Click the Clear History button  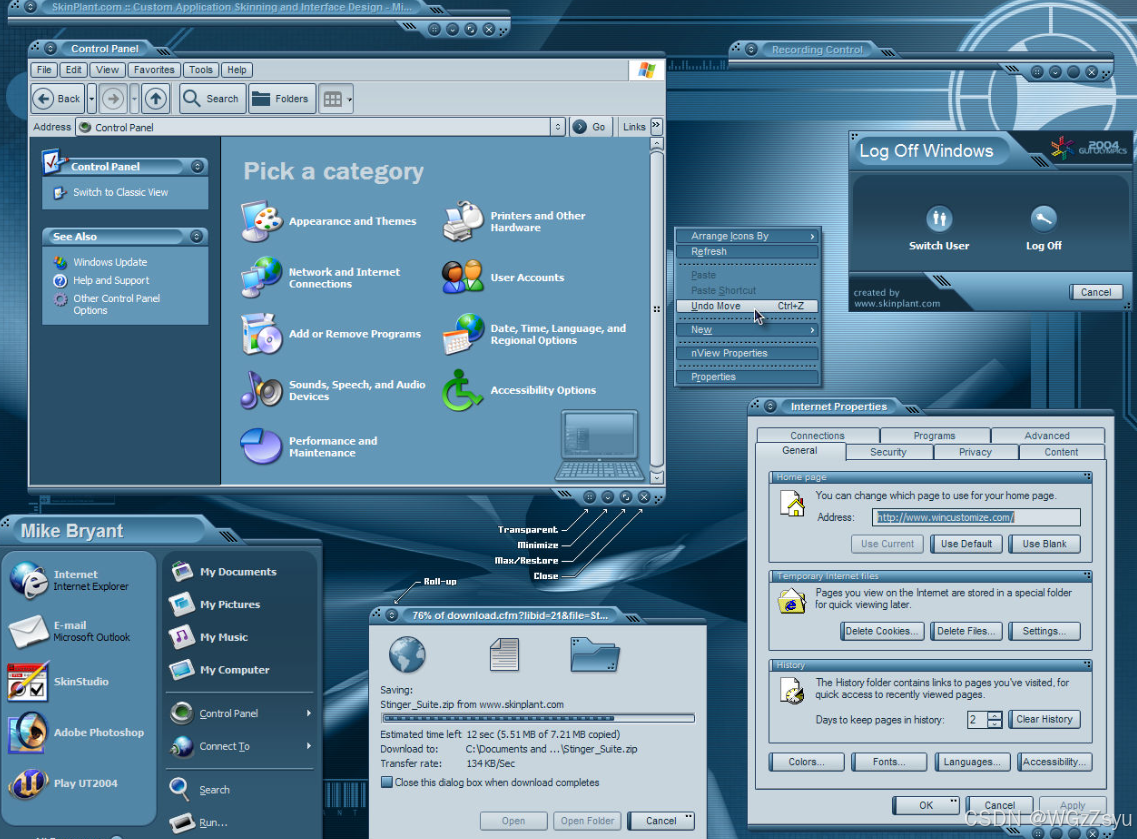(1044, 719)
